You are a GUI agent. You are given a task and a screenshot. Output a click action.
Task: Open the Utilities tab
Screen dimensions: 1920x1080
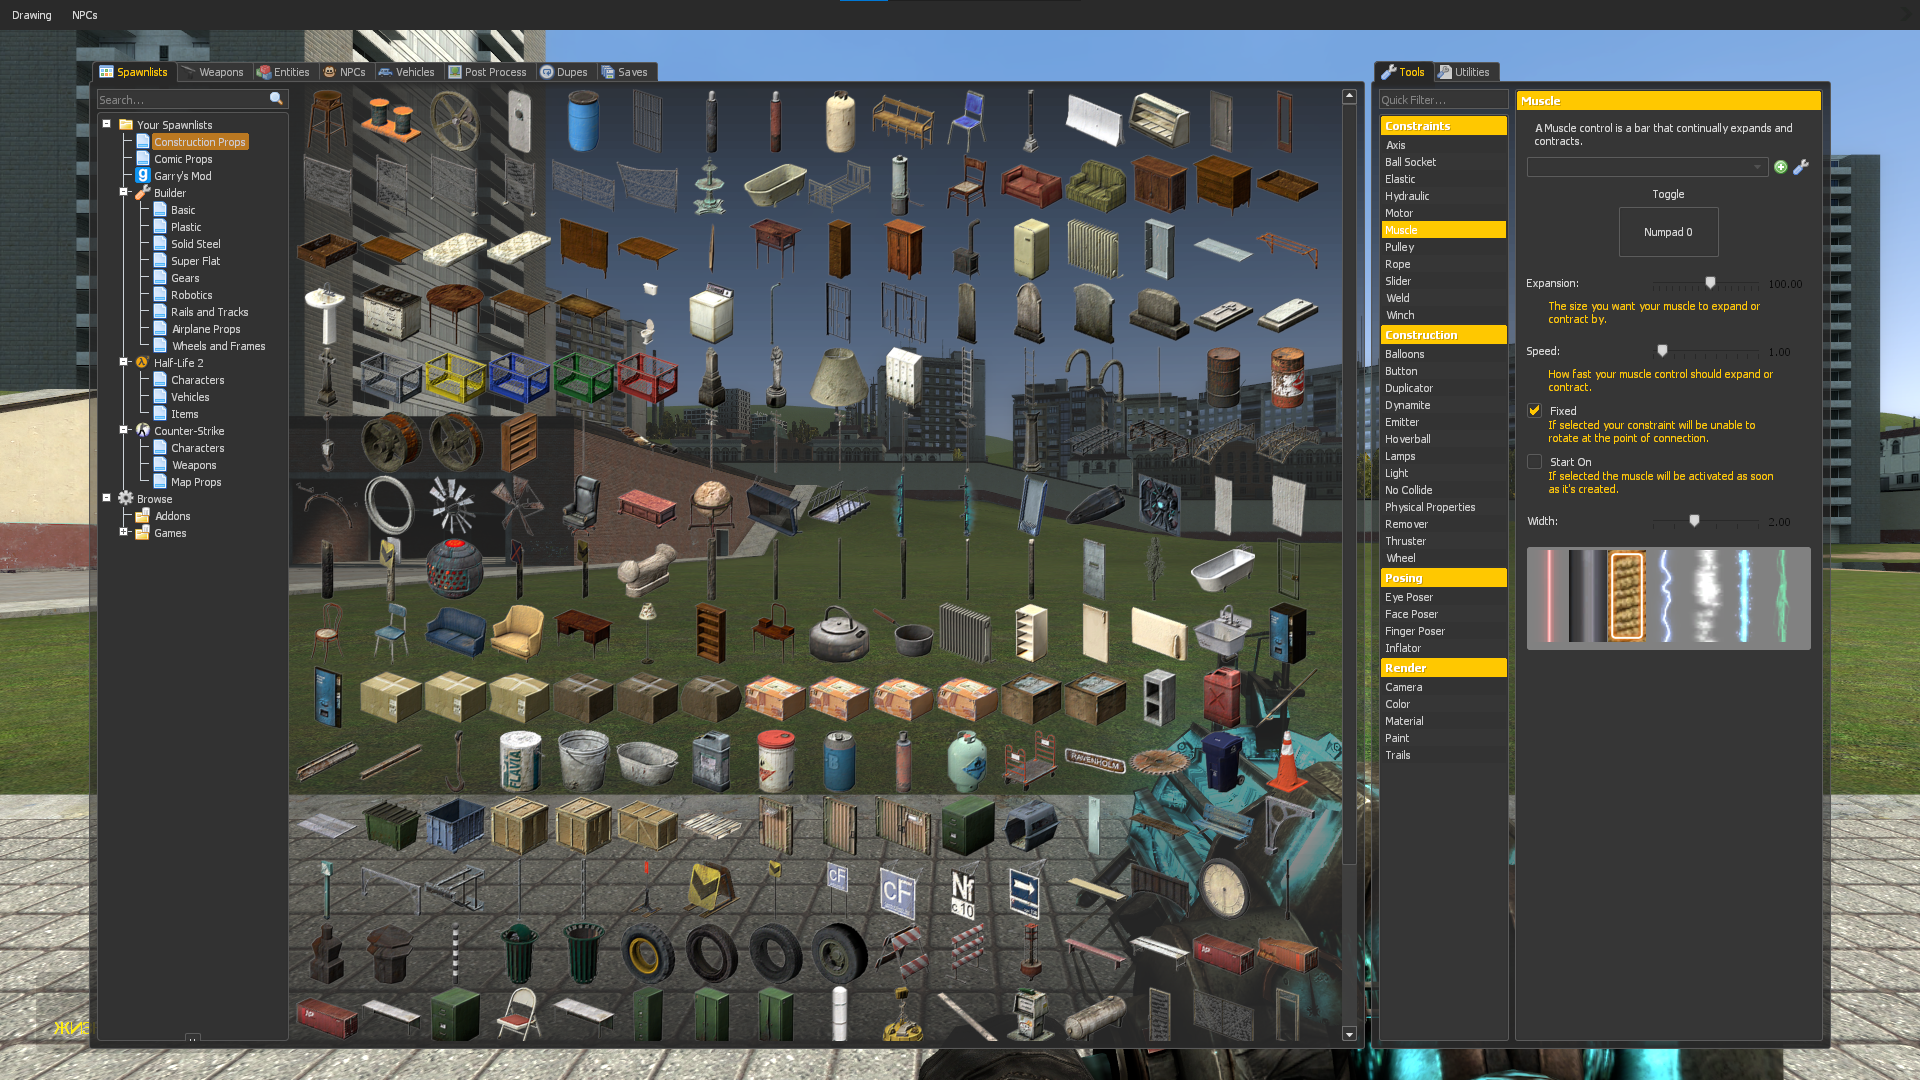(x=1466, y=72)
